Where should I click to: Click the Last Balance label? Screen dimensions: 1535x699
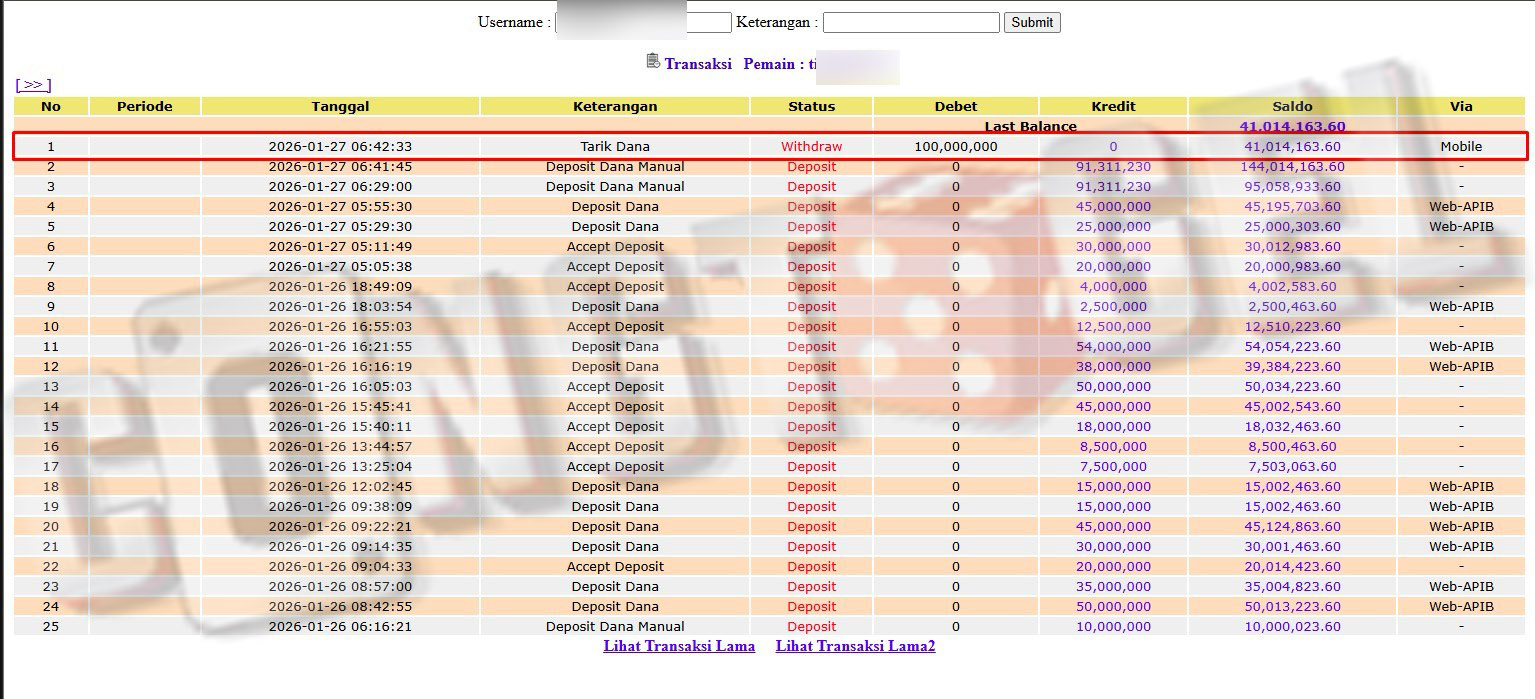click(1030, 127)
